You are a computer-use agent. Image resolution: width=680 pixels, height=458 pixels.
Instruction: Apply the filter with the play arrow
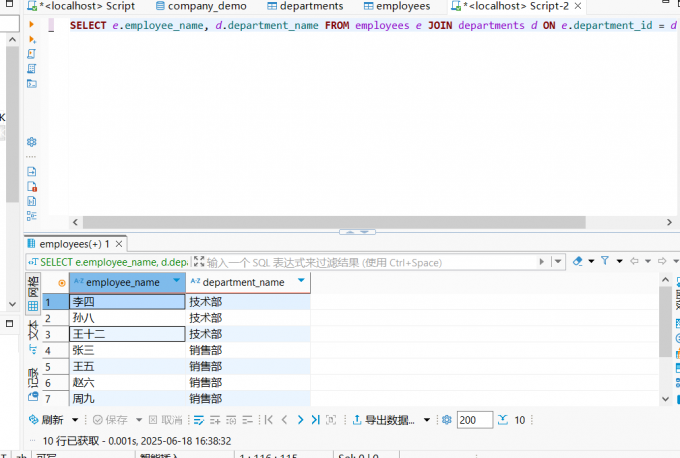(541, 262)
